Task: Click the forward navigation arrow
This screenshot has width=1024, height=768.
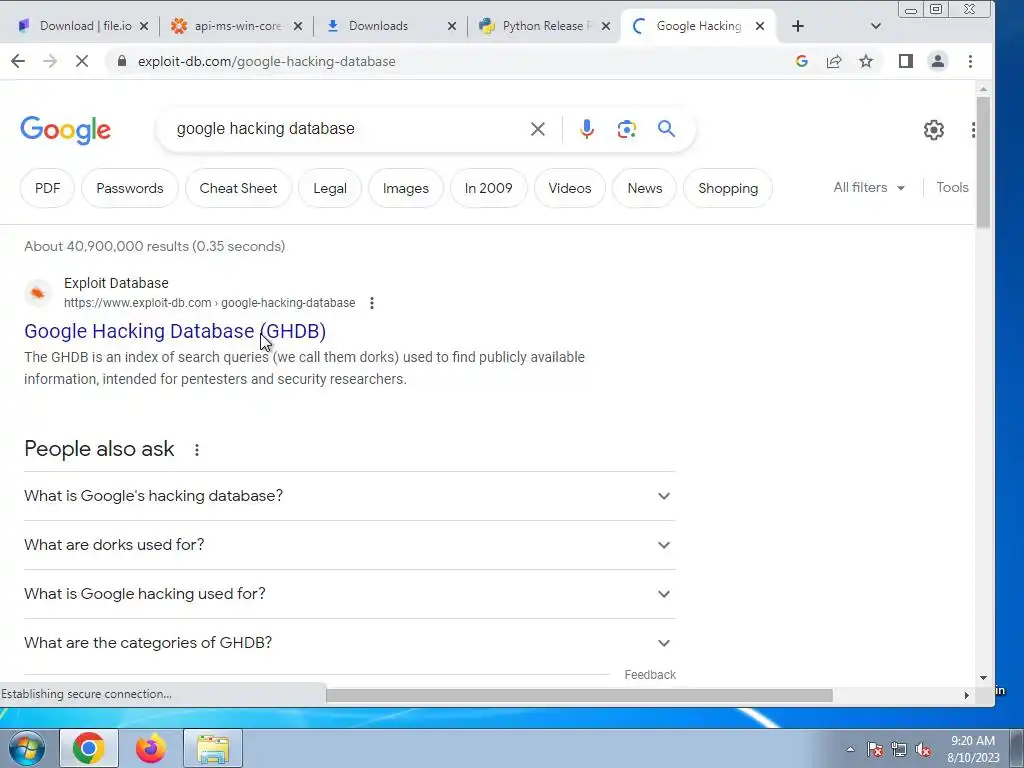Action: coord(50,61)
